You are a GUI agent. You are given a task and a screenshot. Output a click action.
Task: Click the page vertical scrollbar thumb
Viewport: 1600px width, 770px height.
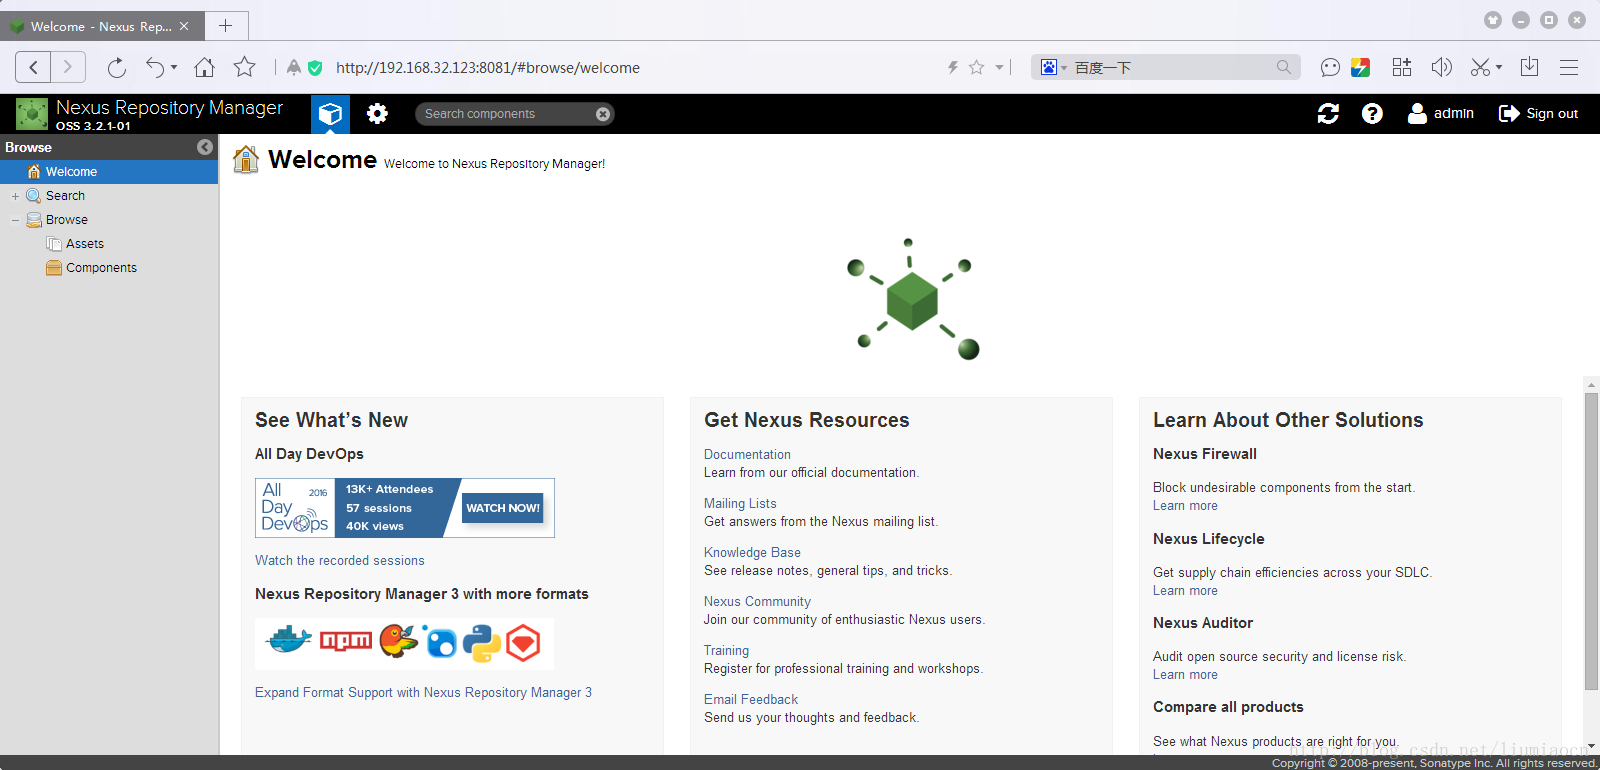coord(1591,541)
